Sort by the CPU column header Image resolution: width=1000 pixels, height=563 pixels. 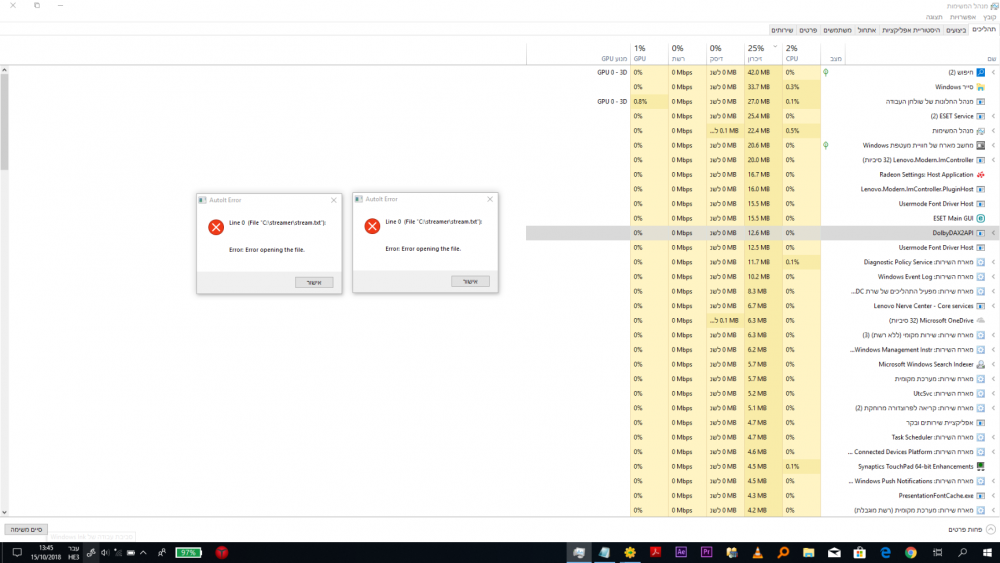point(801,54)
